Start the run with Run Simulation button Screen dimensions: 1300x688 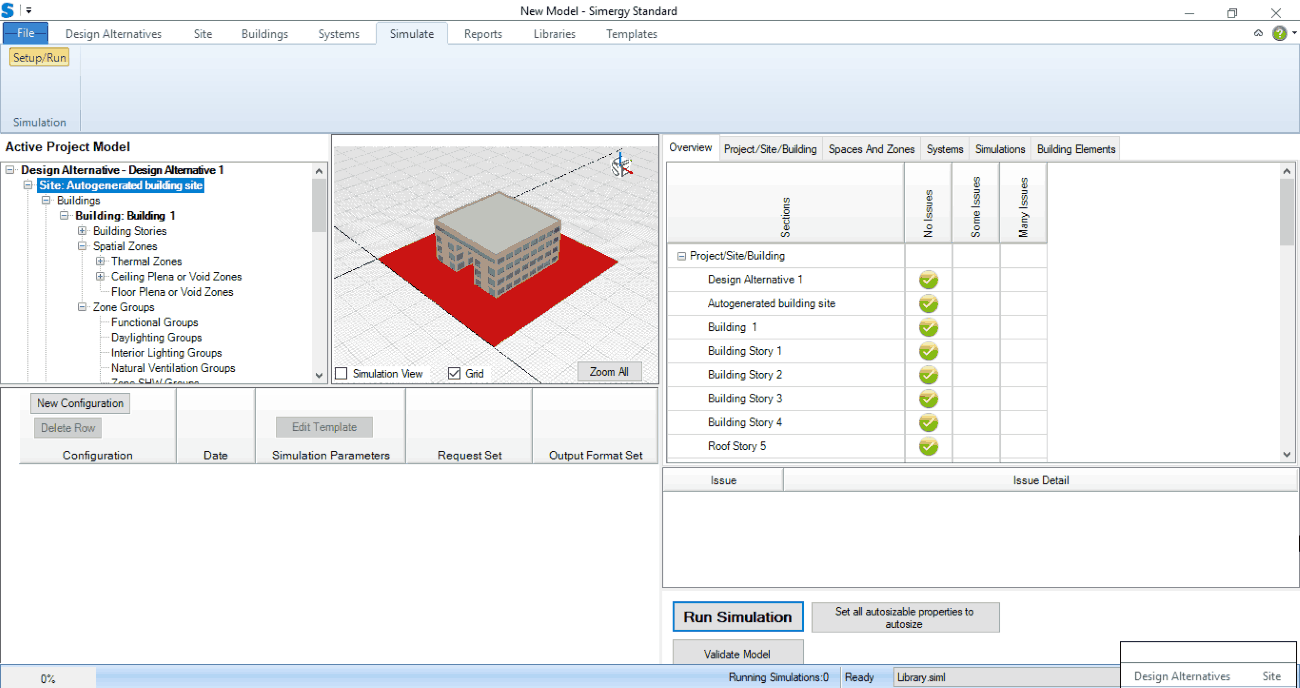point(737,617)
